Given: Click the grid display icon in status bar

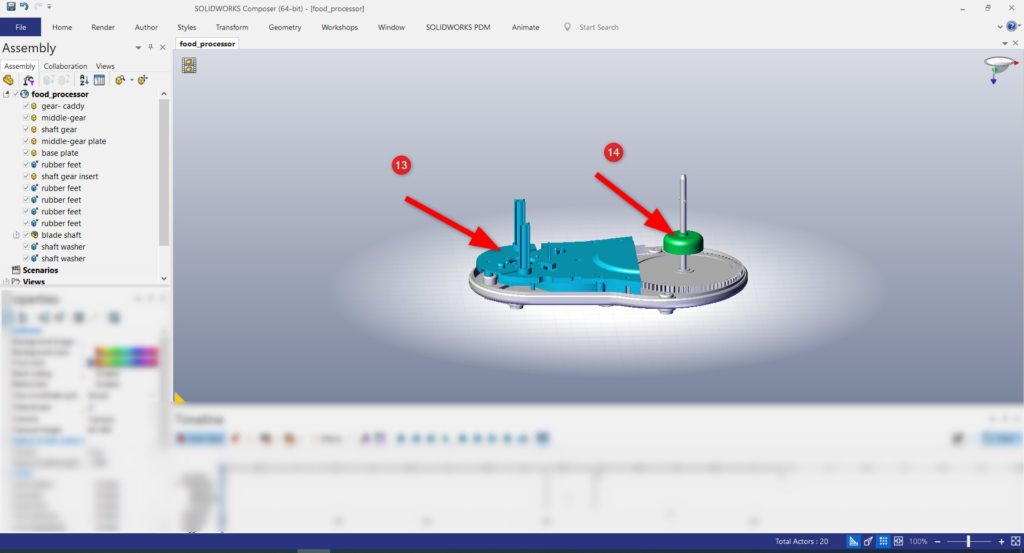Looking at the screenshot, I should [883, 541].
